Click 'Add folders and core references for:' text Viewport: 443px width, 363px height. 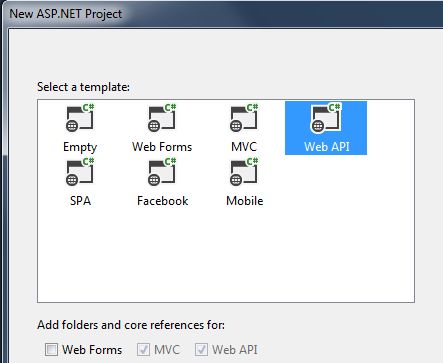click(x=131, y=325)
